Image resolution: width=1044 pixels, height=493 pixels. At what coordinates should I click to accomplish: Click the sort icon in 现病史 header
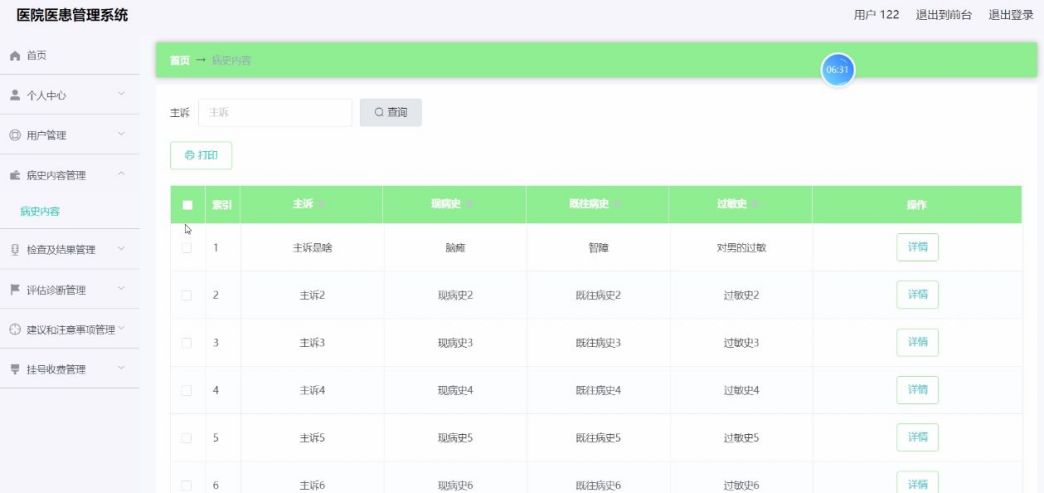coord(470,205)
